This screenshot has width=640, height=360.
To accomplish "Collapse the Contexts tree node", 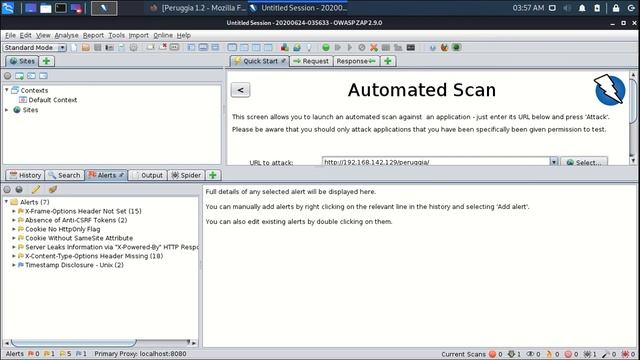I will click(x=7, y=90).
